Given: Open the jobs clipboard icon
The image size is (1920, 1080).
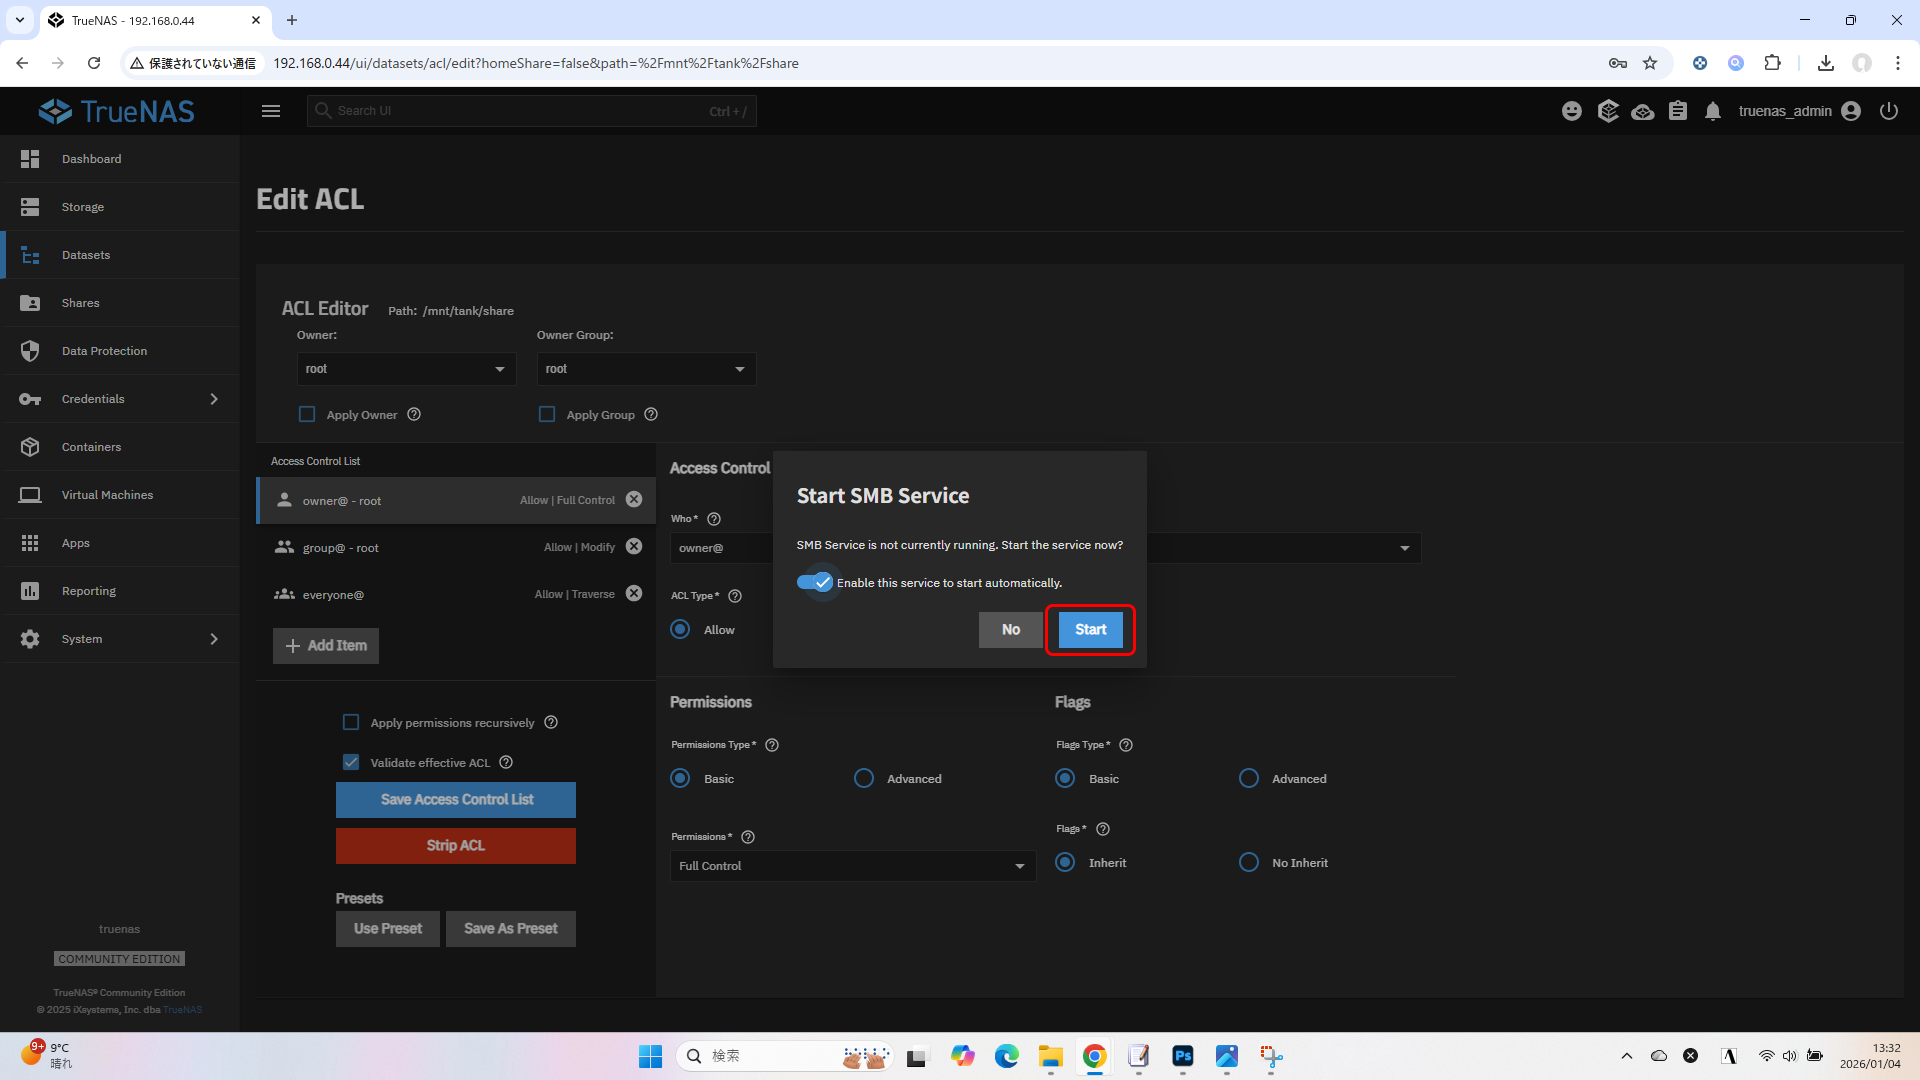Looking at the screenshot, I should click(x=1678, y=111).
